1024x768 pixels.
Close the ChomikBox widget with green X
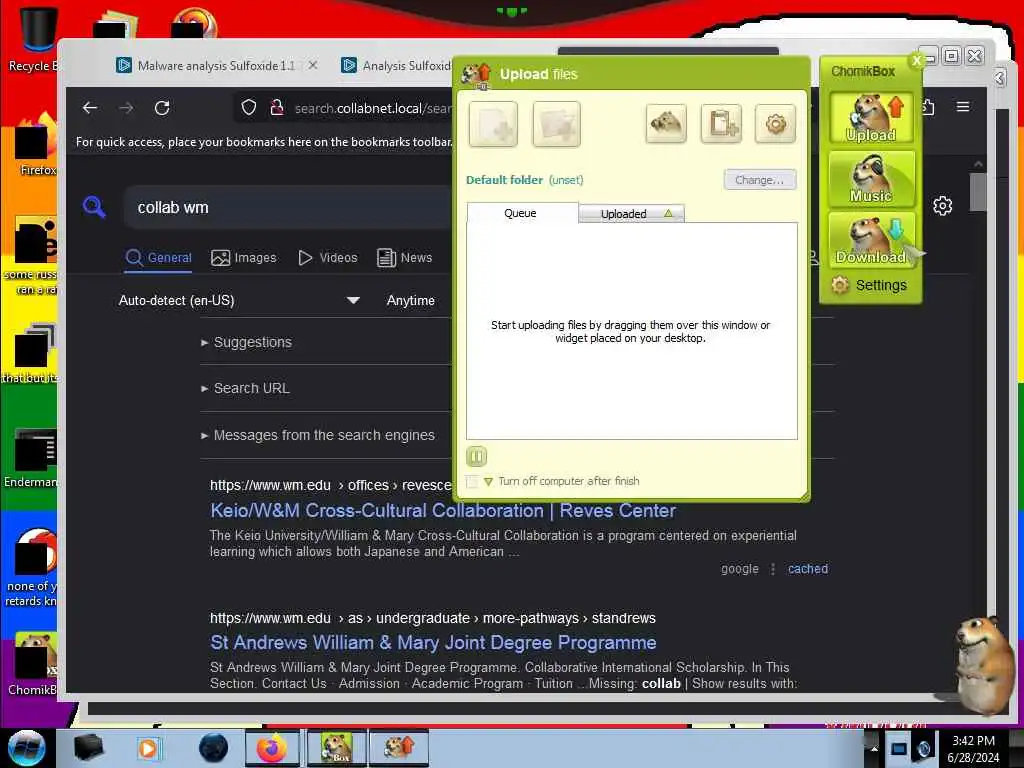pyautogui.click(x=916, y=60)
